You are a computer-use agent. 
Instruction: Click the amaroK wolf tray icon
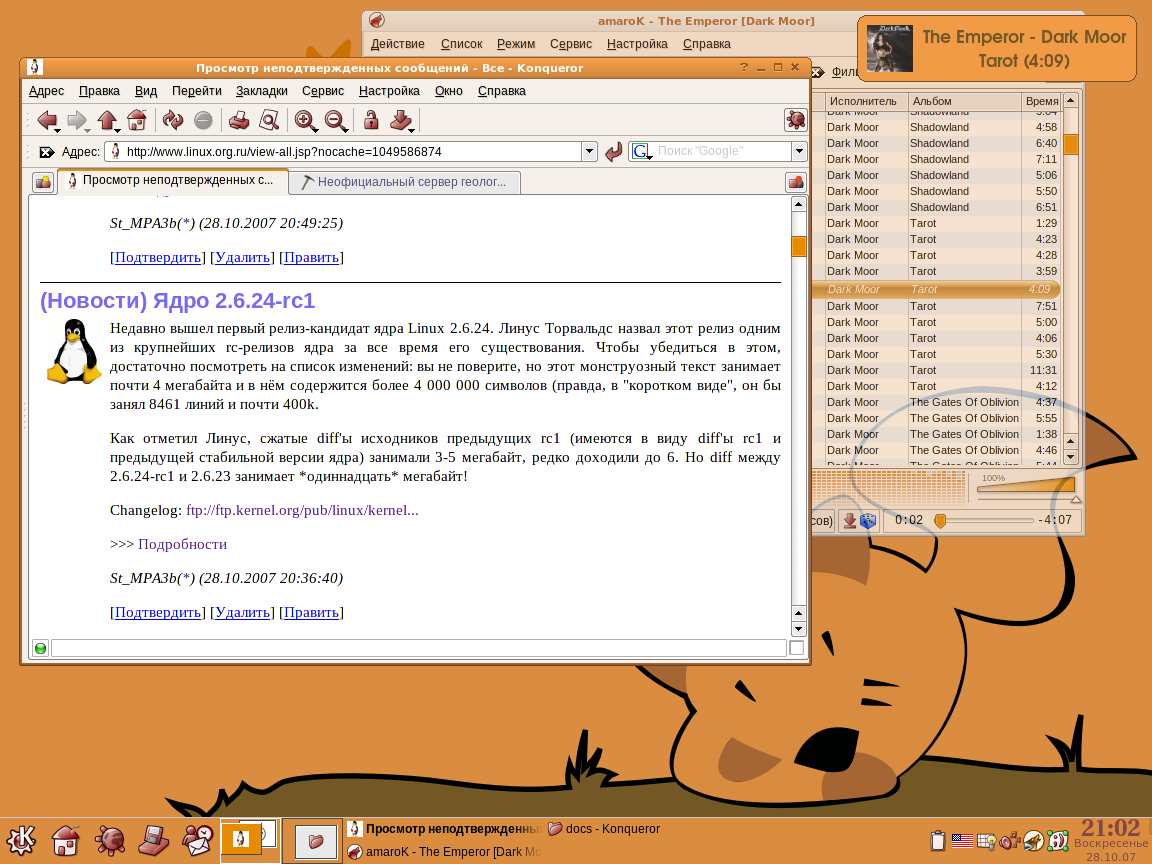(x=1034, y=840)
